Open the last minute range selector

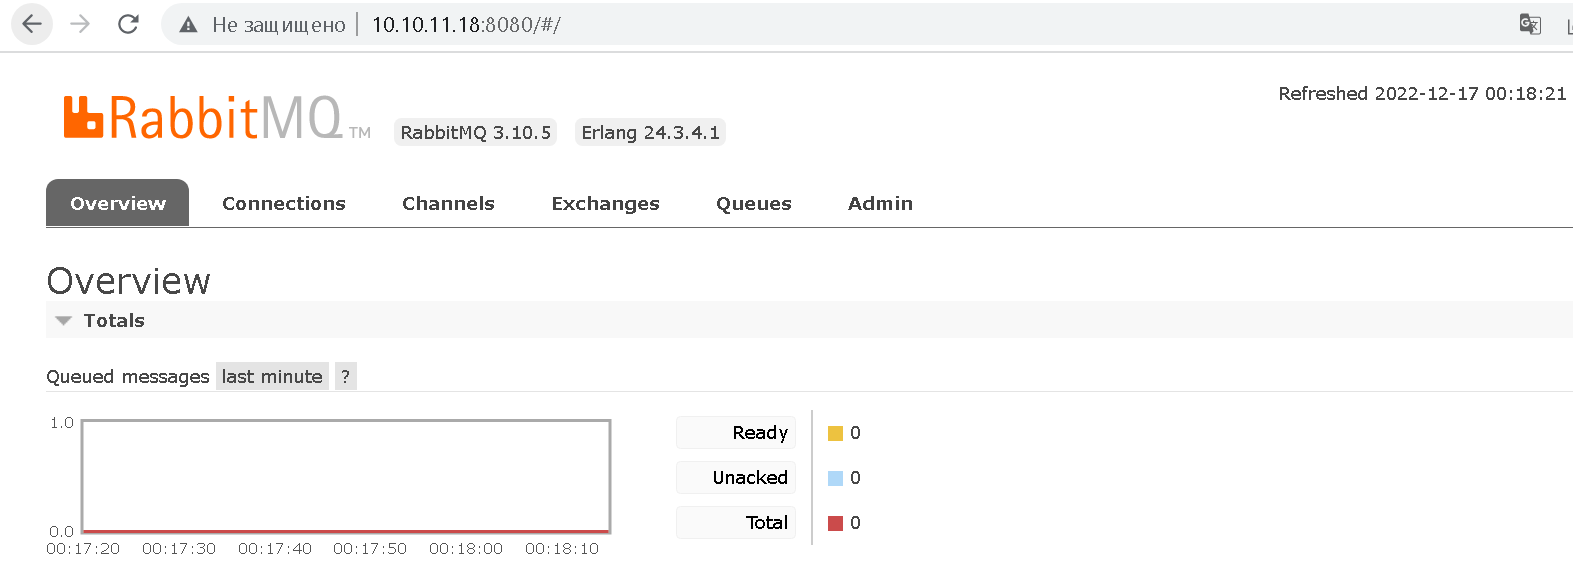coord(272,377)
